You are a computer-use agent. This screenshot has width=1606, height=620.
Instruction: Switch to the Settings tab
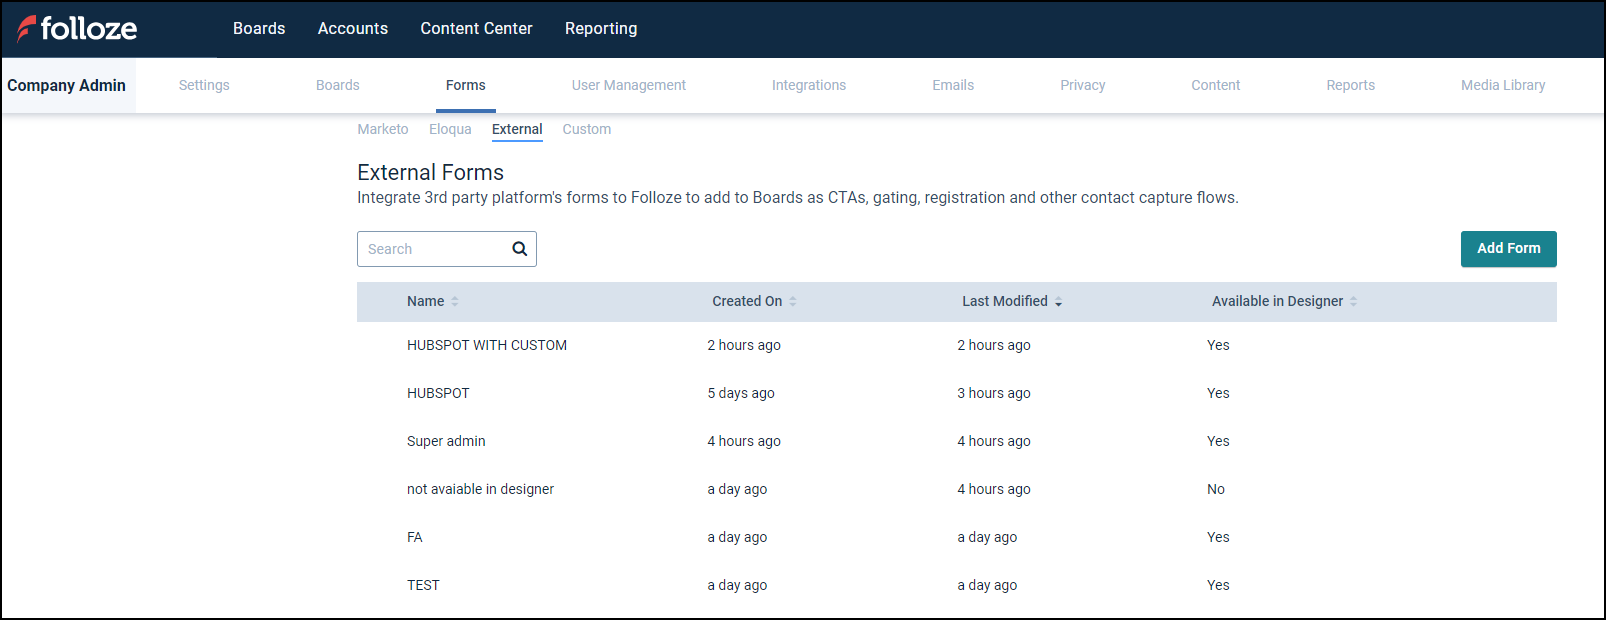[204, 86]
